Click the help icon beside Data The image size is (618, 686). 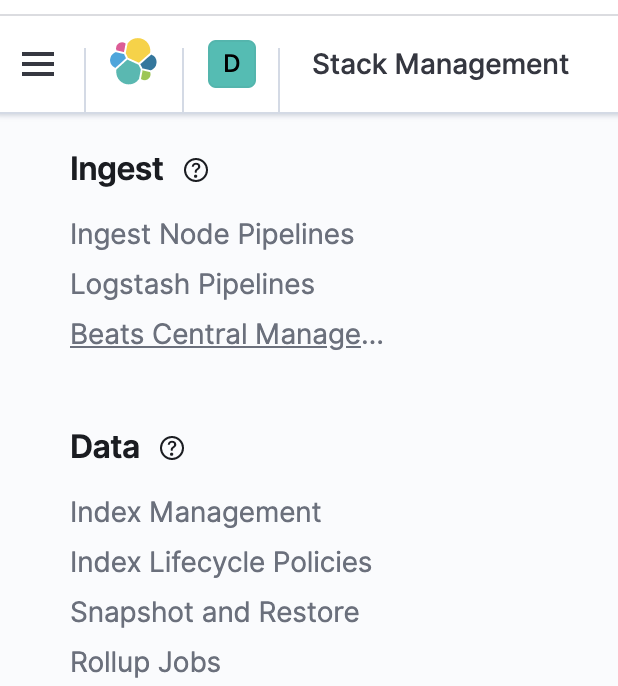[172, 448]
